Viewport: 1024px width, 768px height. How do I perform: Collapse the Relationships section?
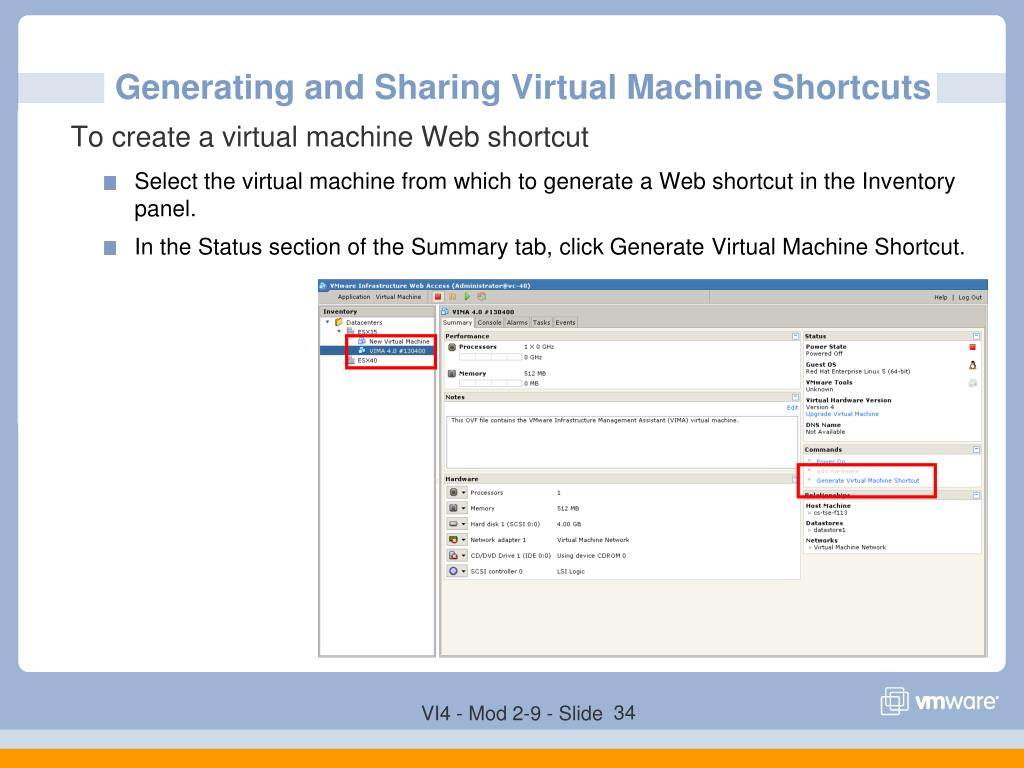click(x=976, y=496)
